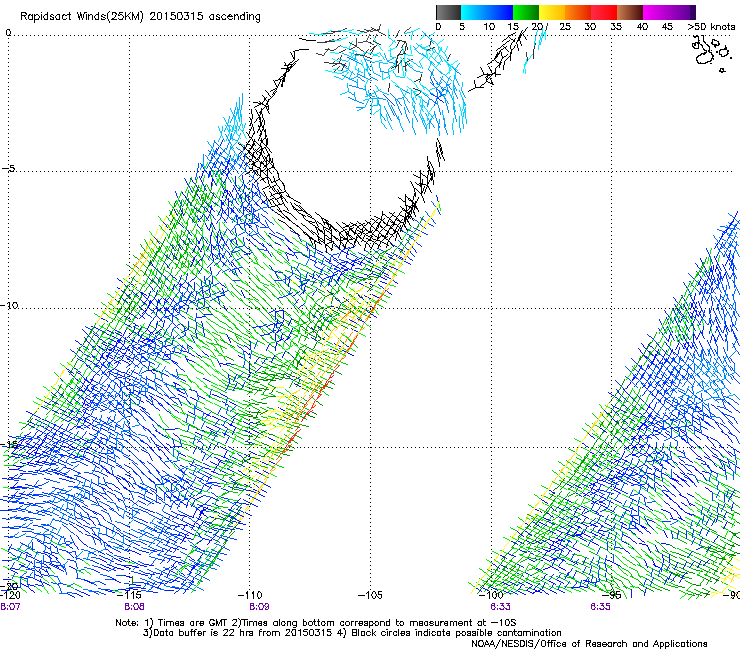Select the brown 35–40 knots legend segment
The image size is (740, 650).
630,12
